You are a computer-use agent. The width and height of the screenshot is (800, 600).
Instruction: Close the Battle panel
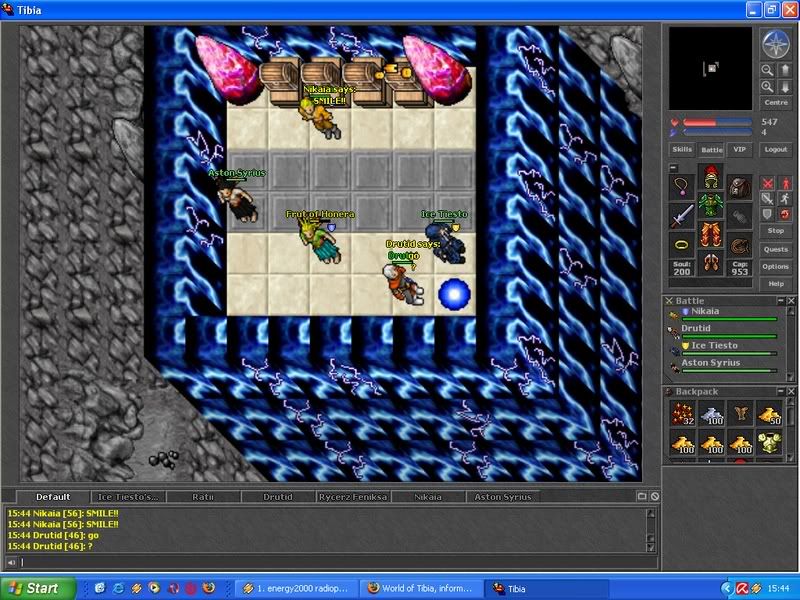coord(791,301)
